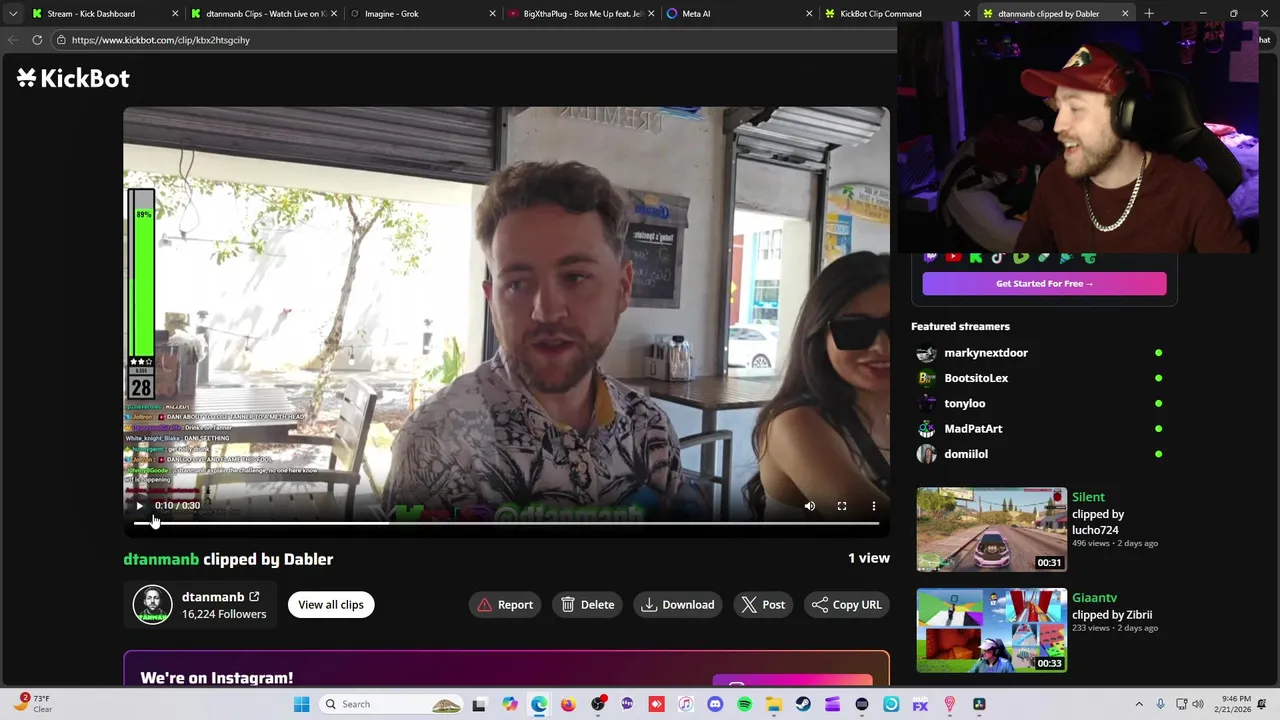
Task: Switch to dtanmanb Clips tab
Action: pos(262,14)
